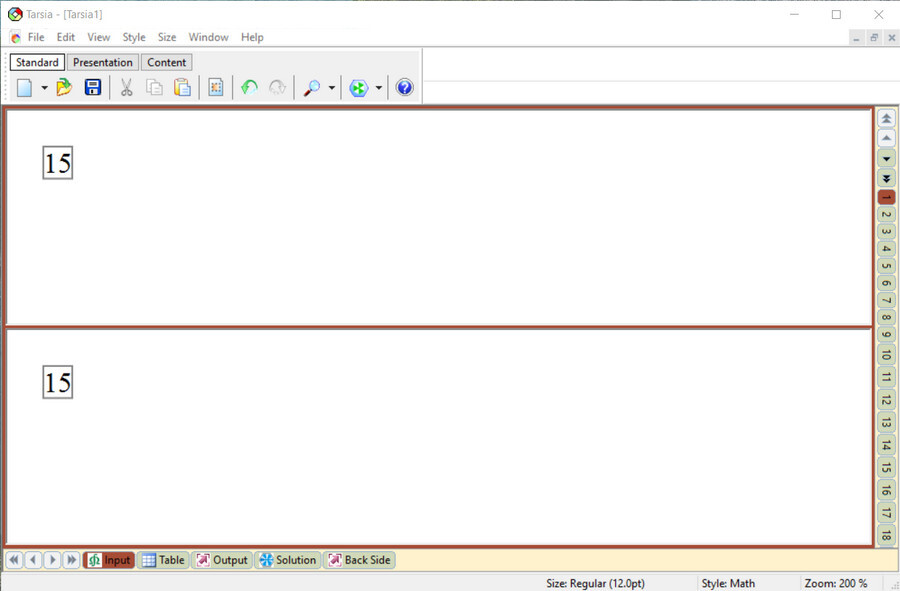Copy selection with the Copy icon

[154, 88]
